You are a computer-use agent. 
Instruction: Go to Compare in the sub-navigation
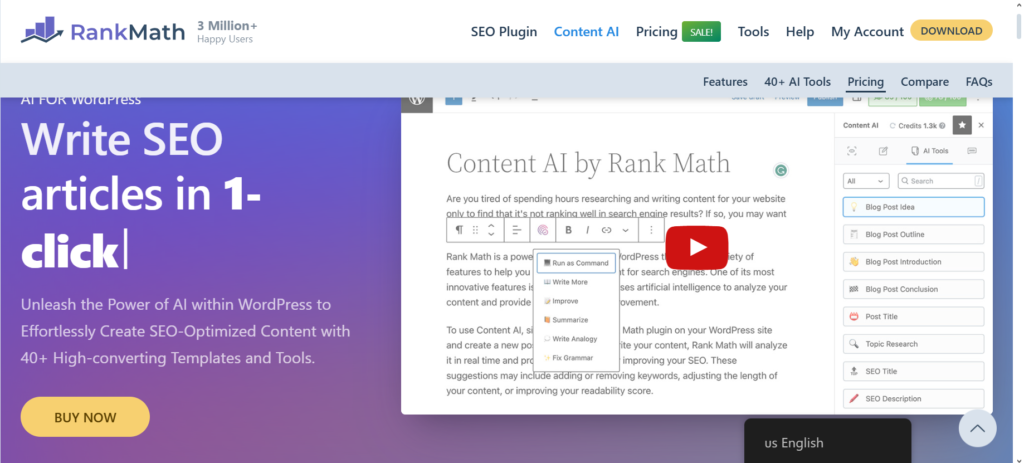(x=925, y=82)
